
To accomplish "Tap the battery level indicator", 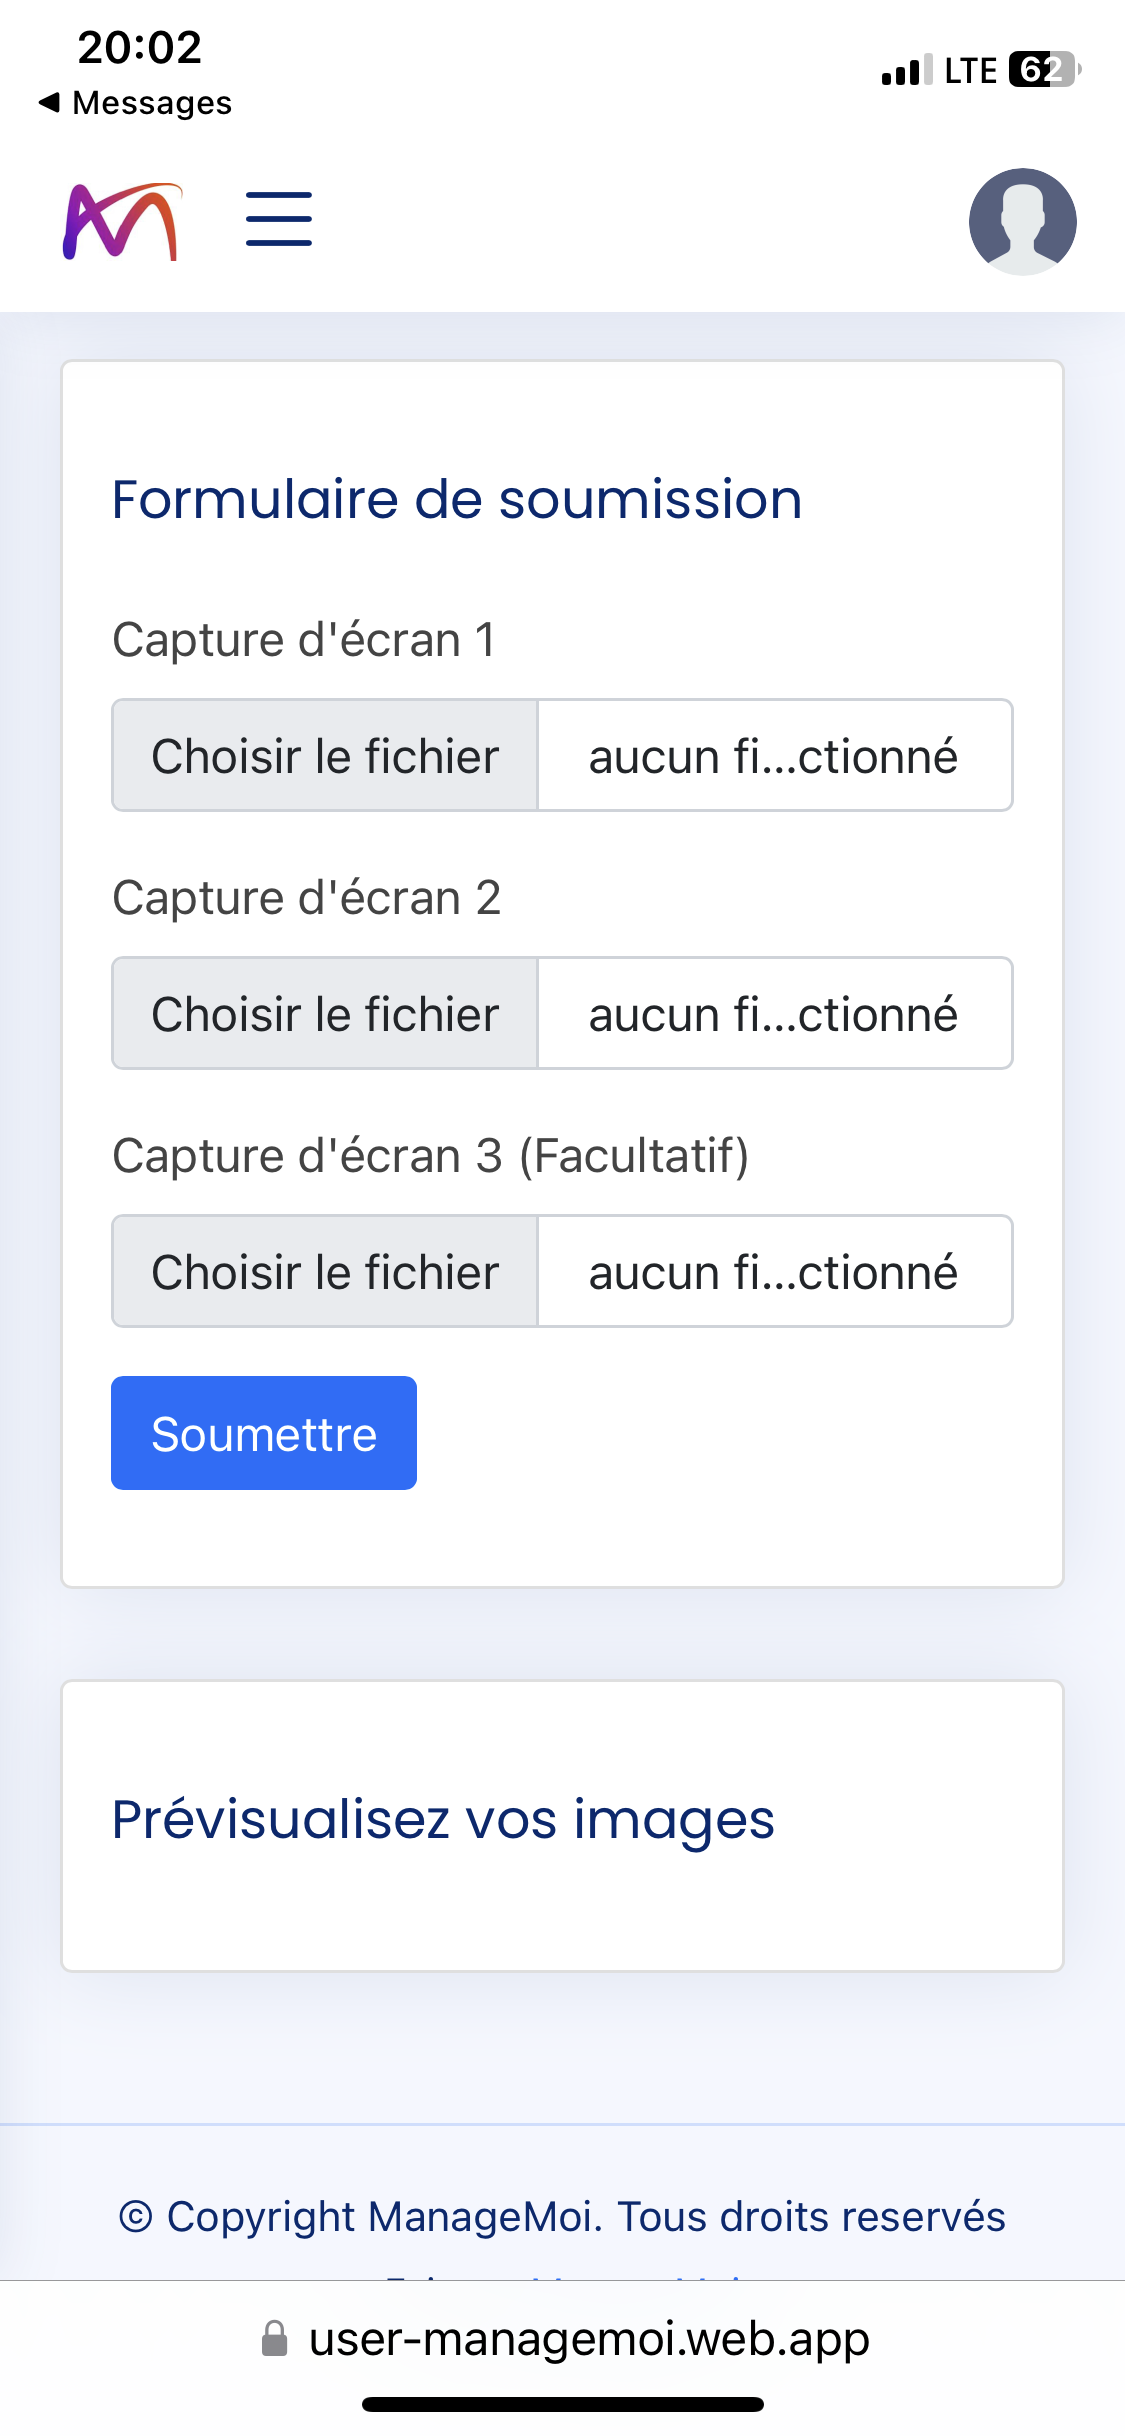I will click(x=1044, y=70).
